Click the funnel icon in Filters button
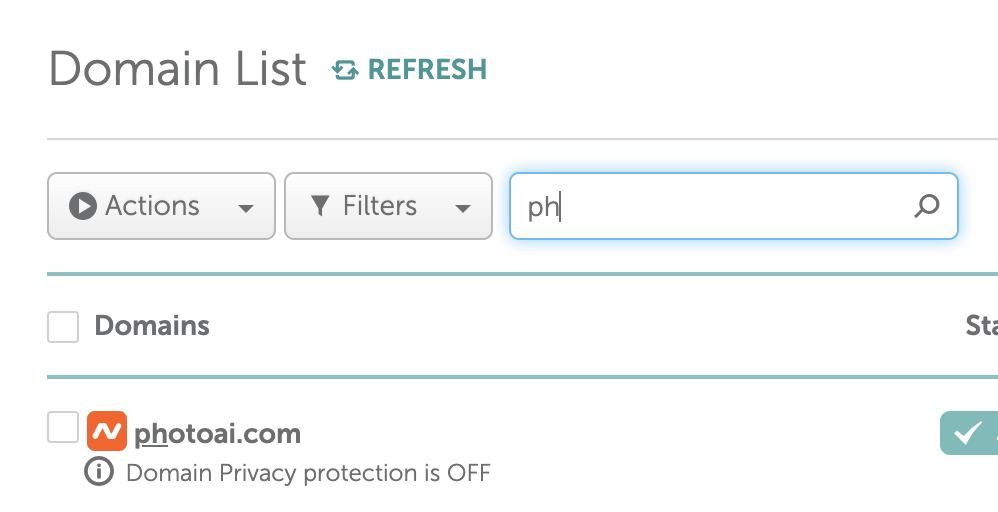The height and width of the screenshot is (512, 998). (x=320, y=206)
